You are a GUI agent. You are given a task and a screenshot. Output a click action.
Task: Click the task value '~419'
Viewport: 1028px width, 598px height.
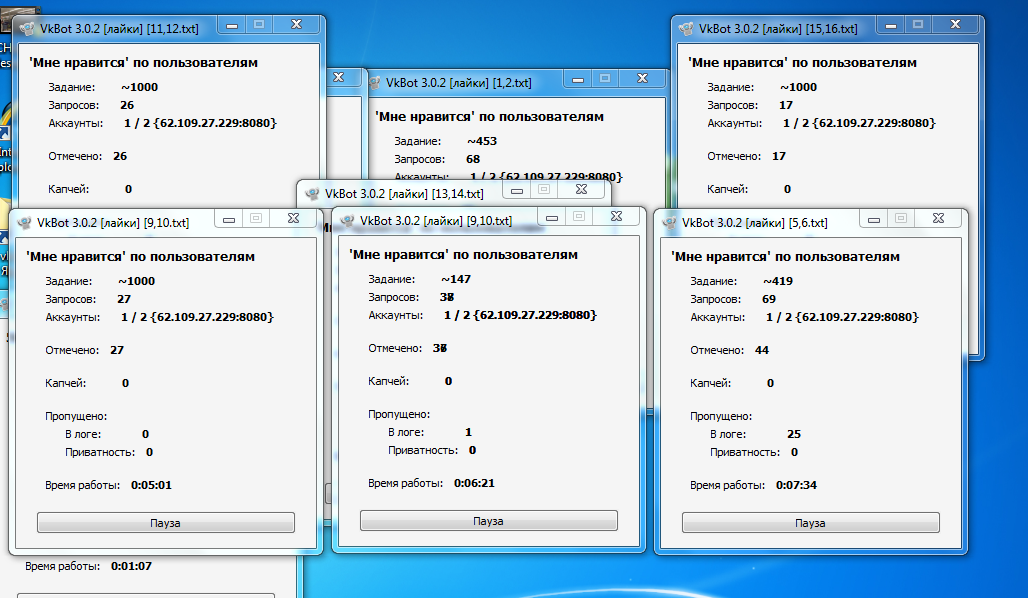pos(778,281)
